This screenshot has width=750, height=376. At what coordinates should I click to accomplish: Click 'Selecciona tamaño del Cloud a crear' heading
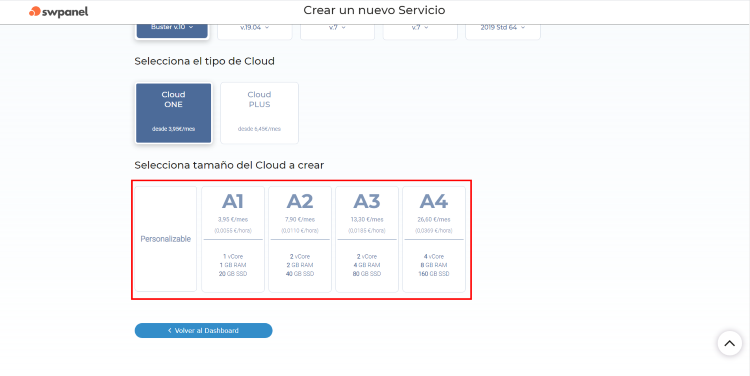coord(229,165)
